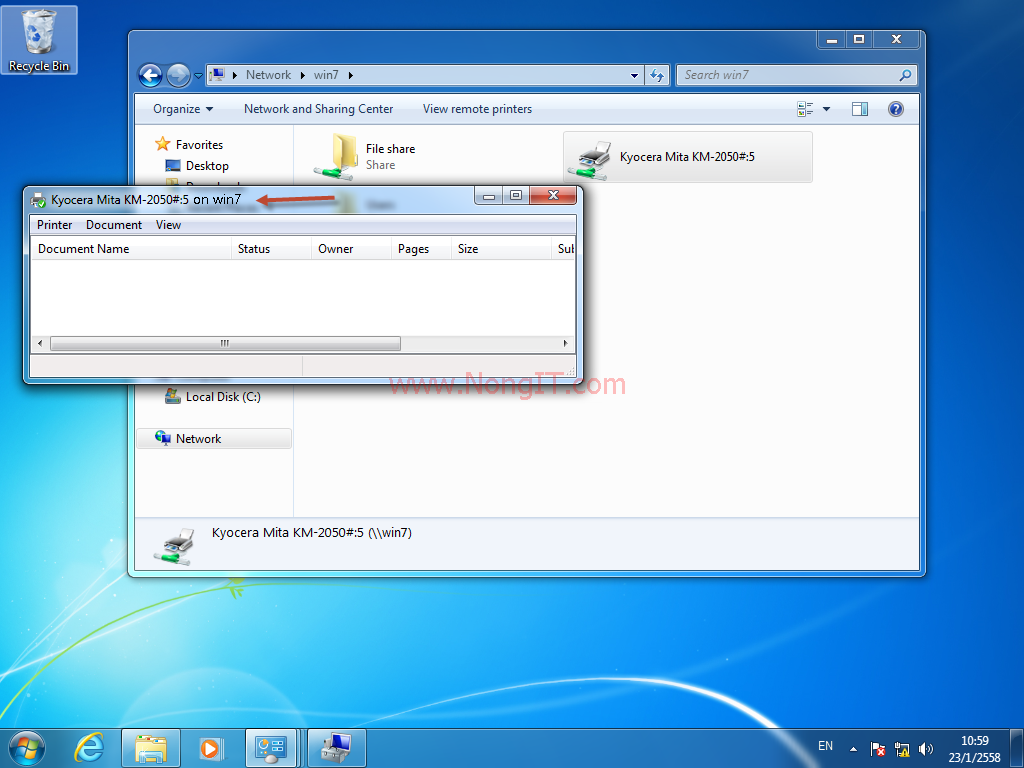Open Explorer help icon
Screen dimensions: 1024x768
(895, 109)
